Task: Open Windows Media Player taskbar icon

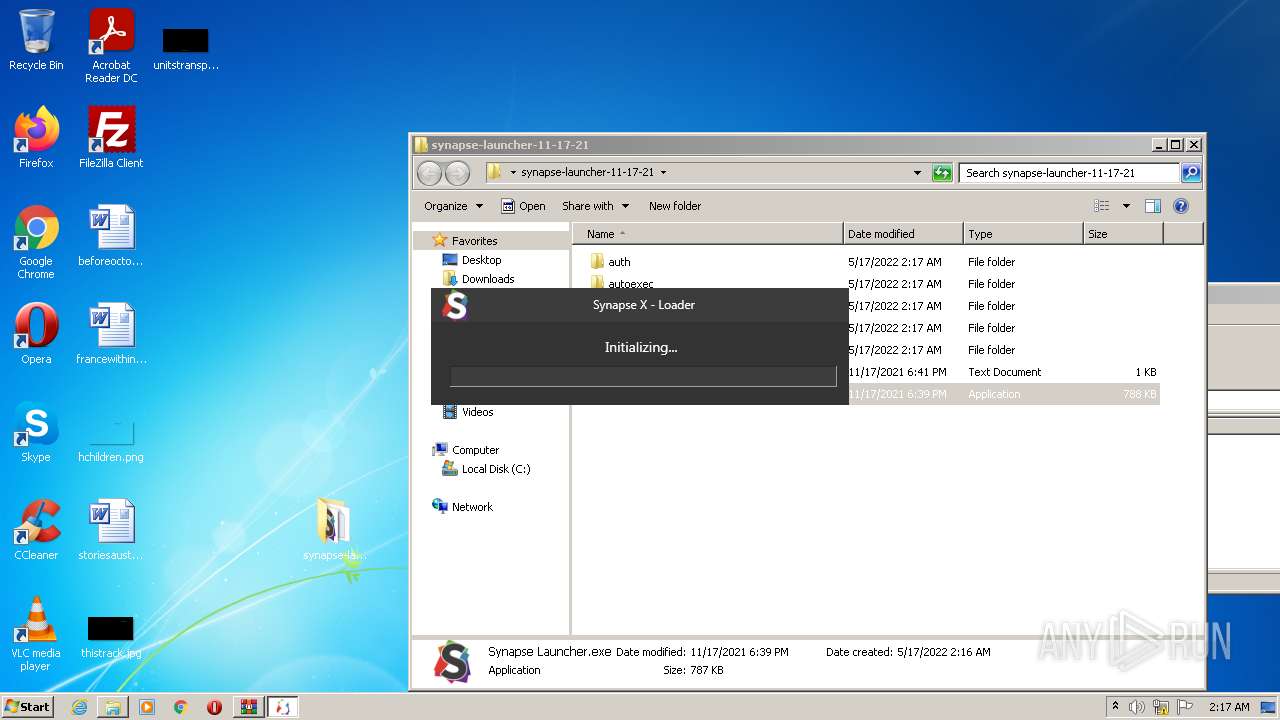Action: point(147,707)
